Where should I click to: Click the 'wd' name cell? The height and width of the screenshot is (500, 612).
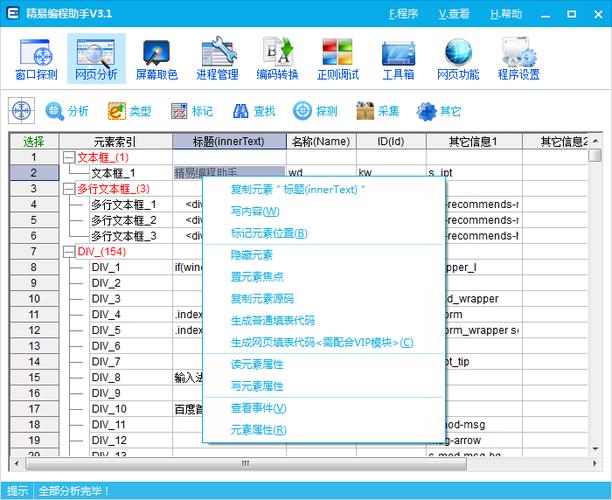pos(321,173)
